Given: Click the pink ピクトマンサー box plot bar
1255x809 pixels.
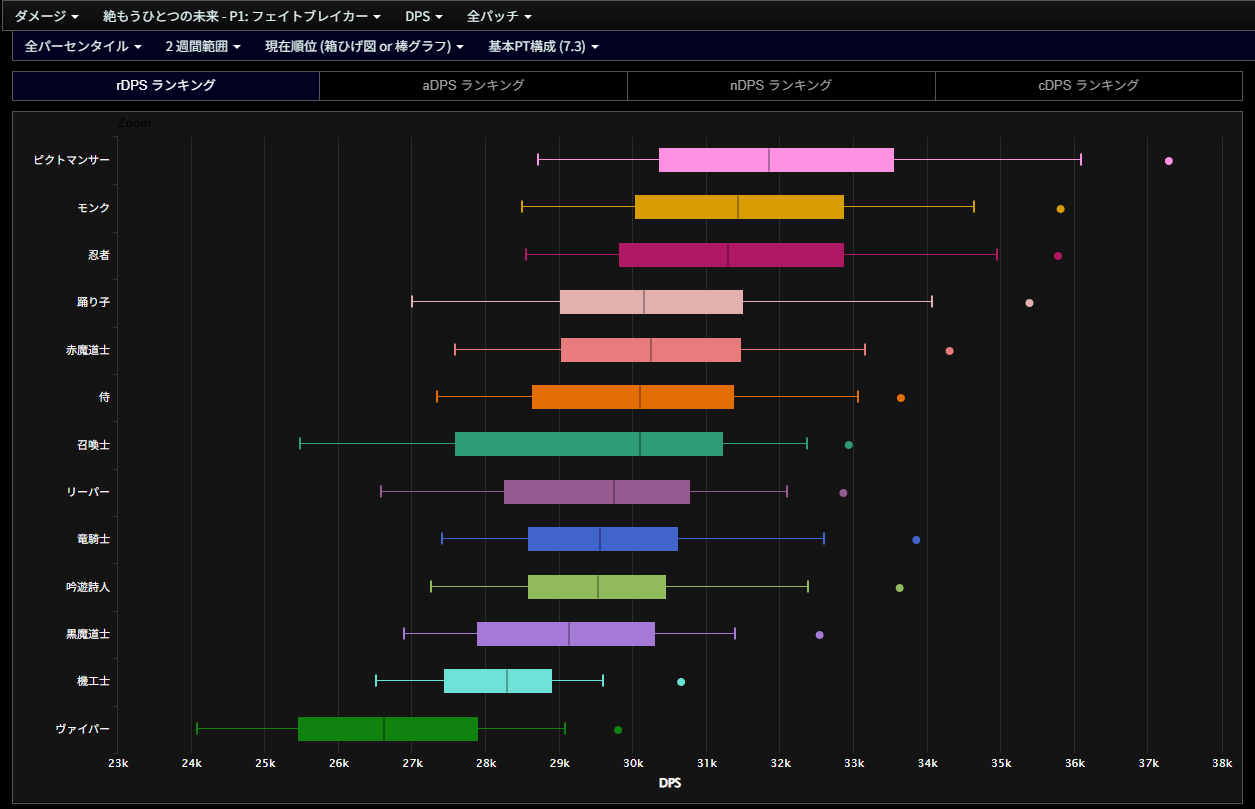Looking at the screenshot, I should (776, 160).
